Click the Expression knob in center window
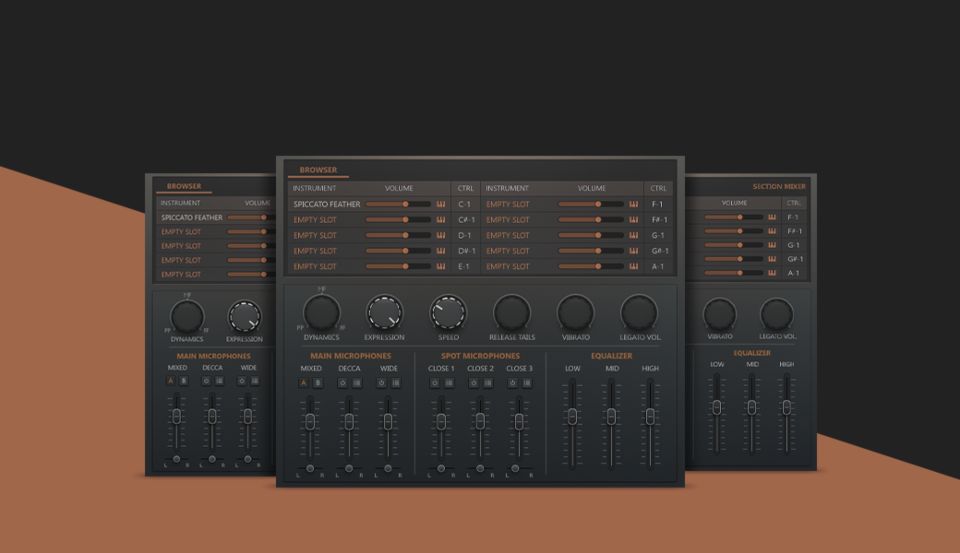This screenshot has width=960, height=553. [x=384, y=313]
